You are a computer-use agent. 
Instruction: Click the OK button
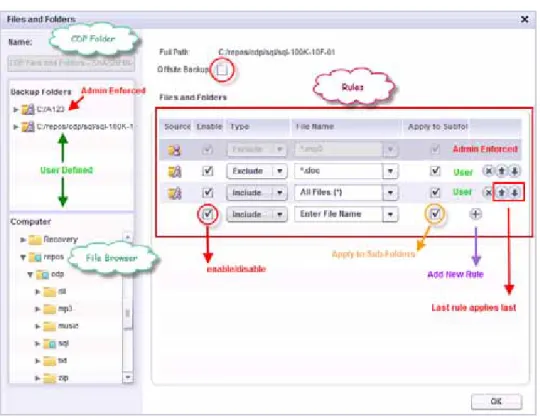(496, 401)
